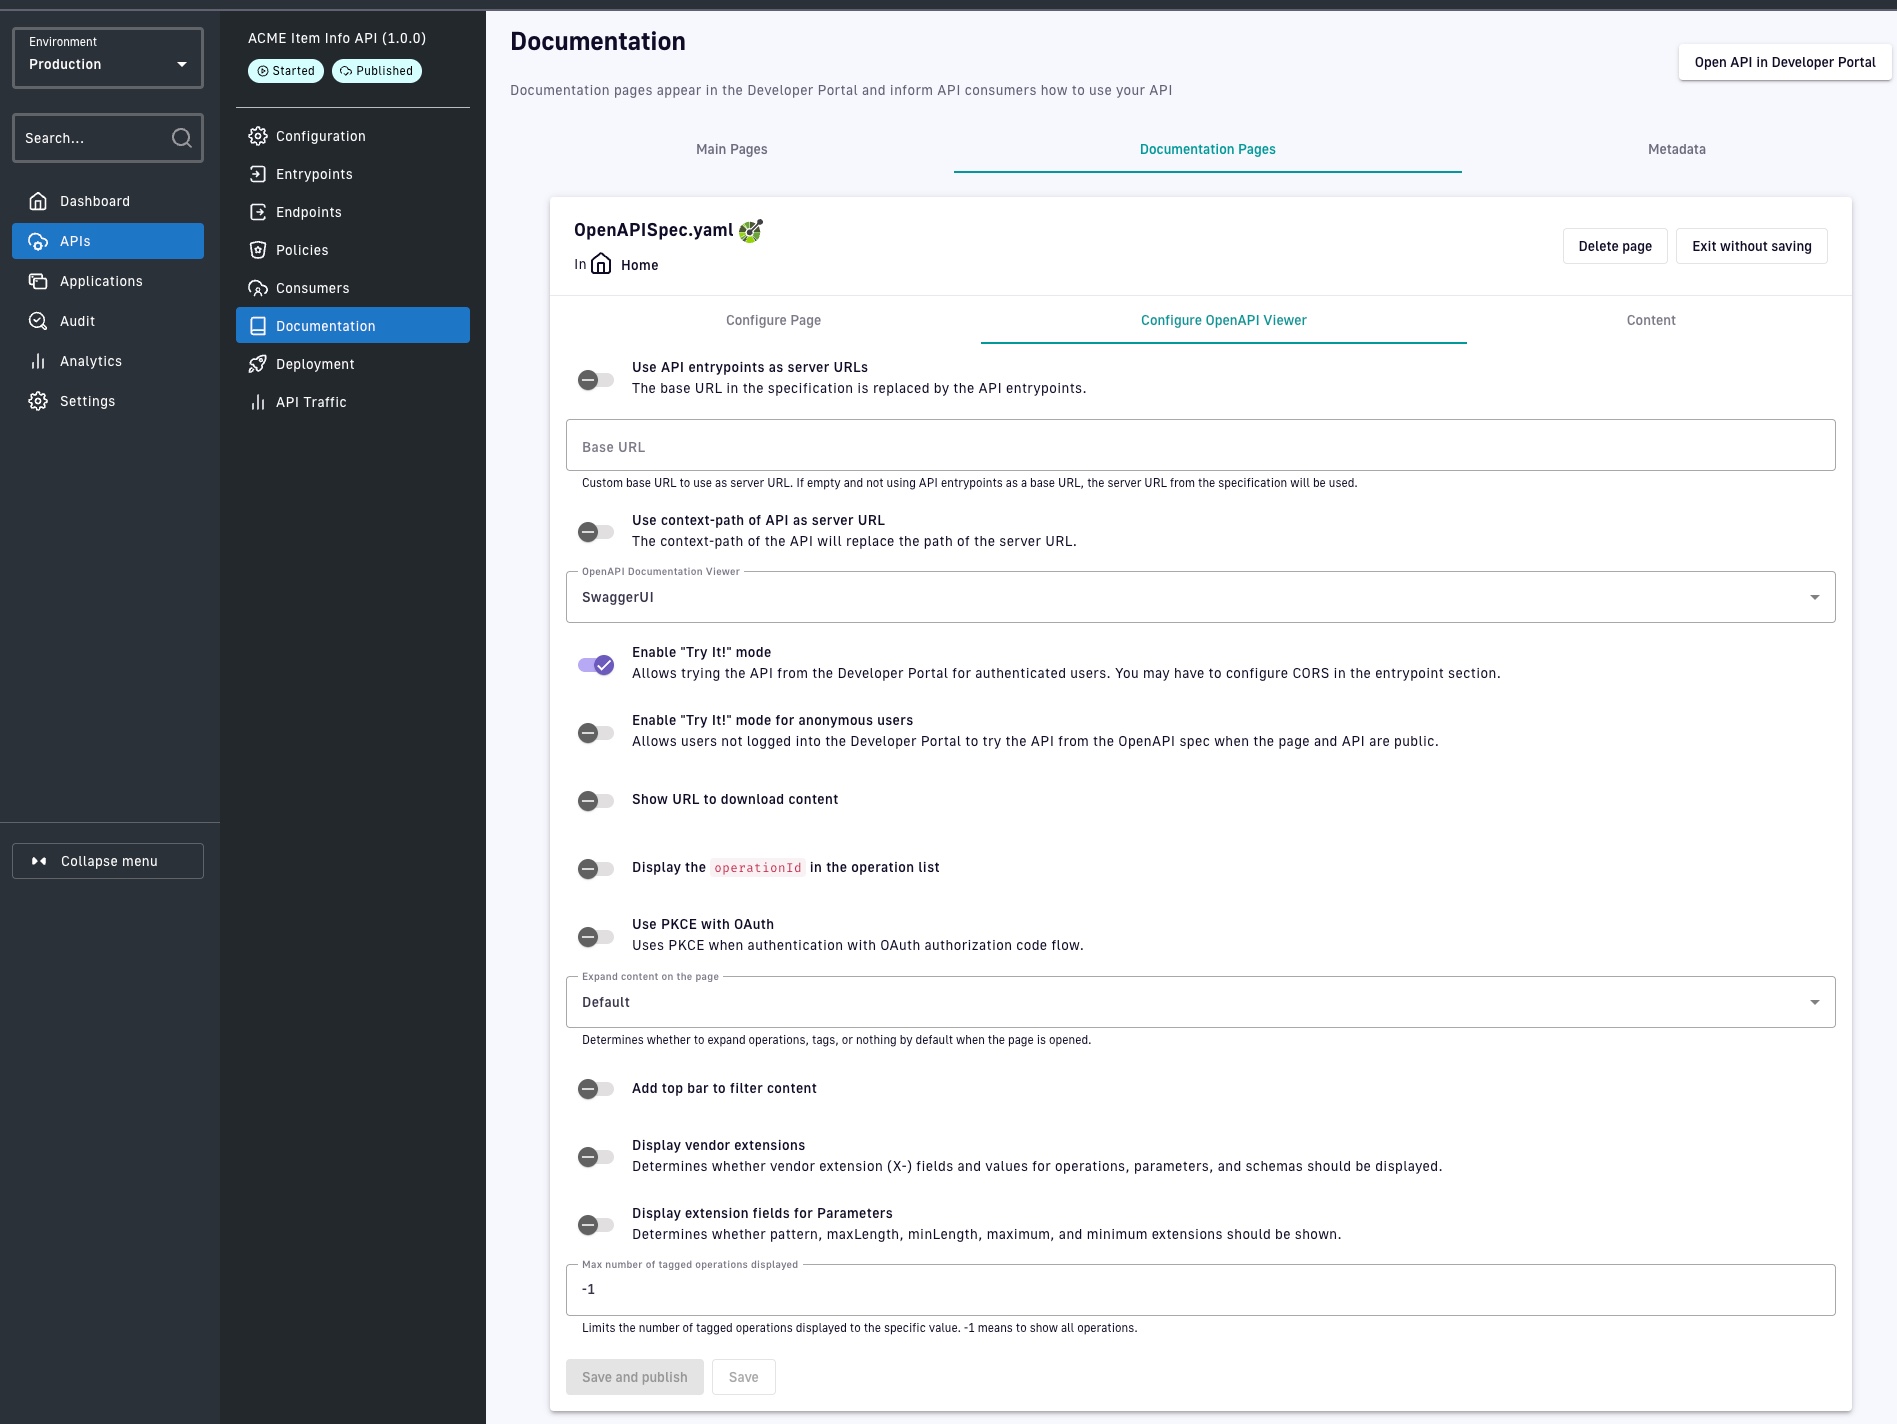Viewport: 1897px width, 1424px height.
Task: Toggle Add top bar to filter content
Action: pyautogui.click(x=596, y=1089)
